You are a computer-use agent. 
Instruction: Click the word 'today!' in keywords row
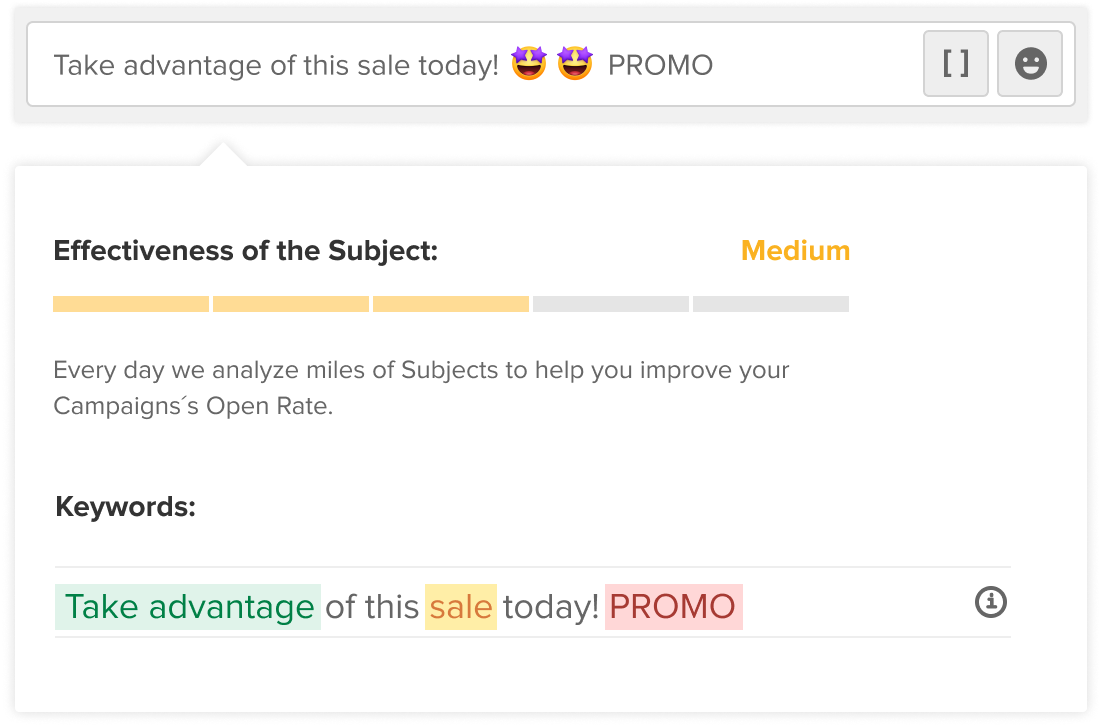coord(551,607)
